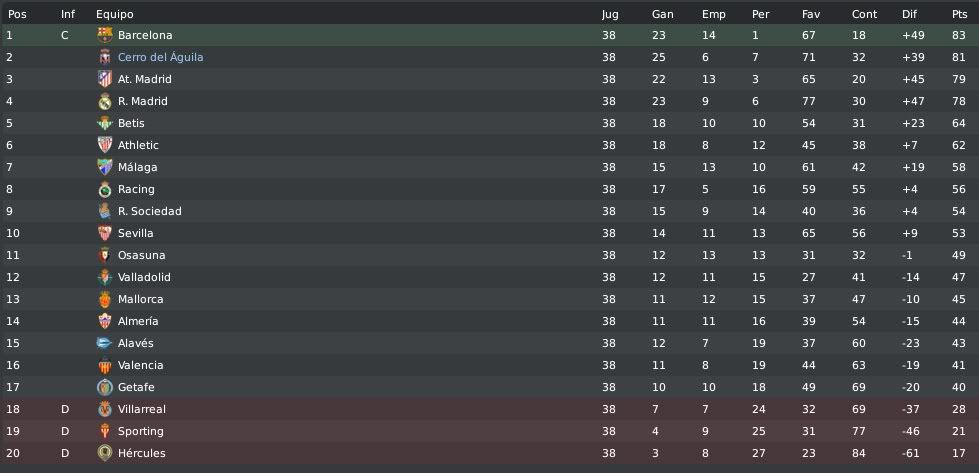Image resolution: width=979 pixels, height=473 pixels.
Task: Select the Sporting relegation row
Action: point(490,431)
